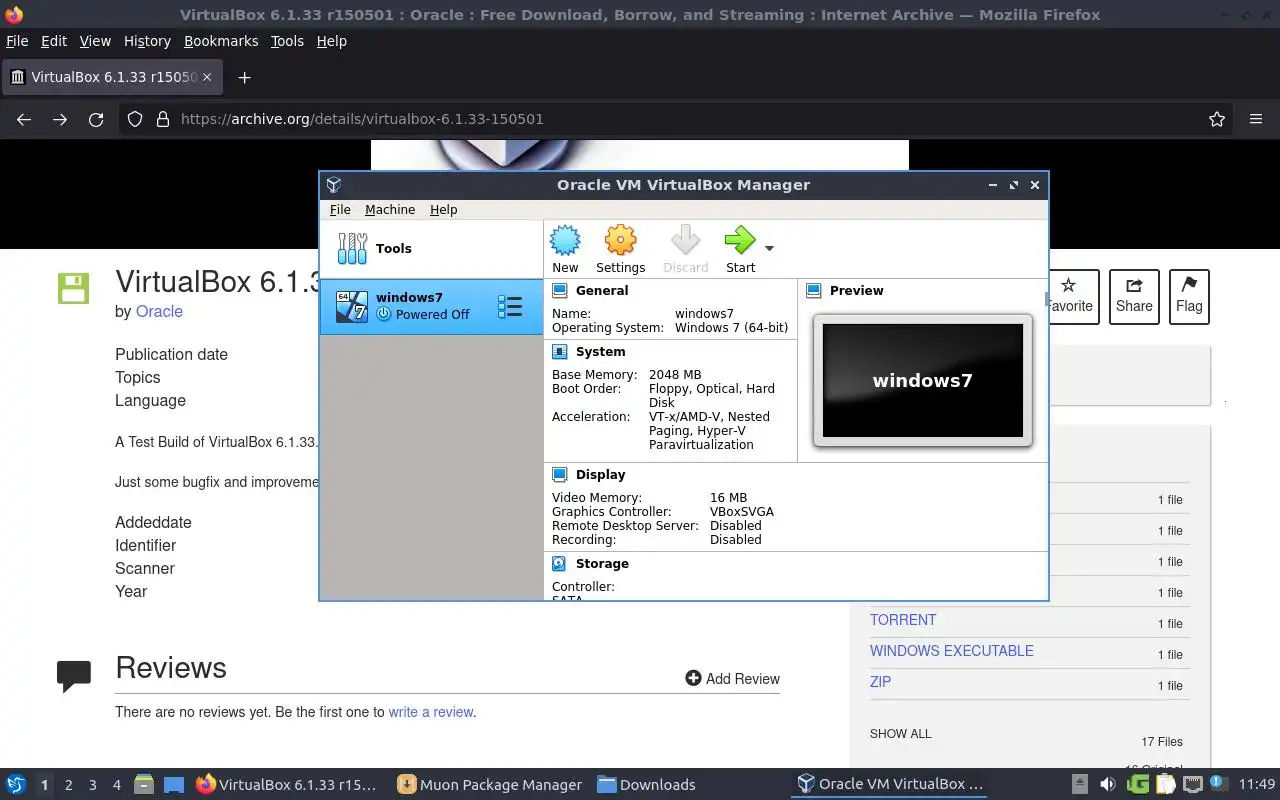This screenshot has width=1280, height=800.
Task: Click SHOW ALL files link
Action: pos(900,733)
